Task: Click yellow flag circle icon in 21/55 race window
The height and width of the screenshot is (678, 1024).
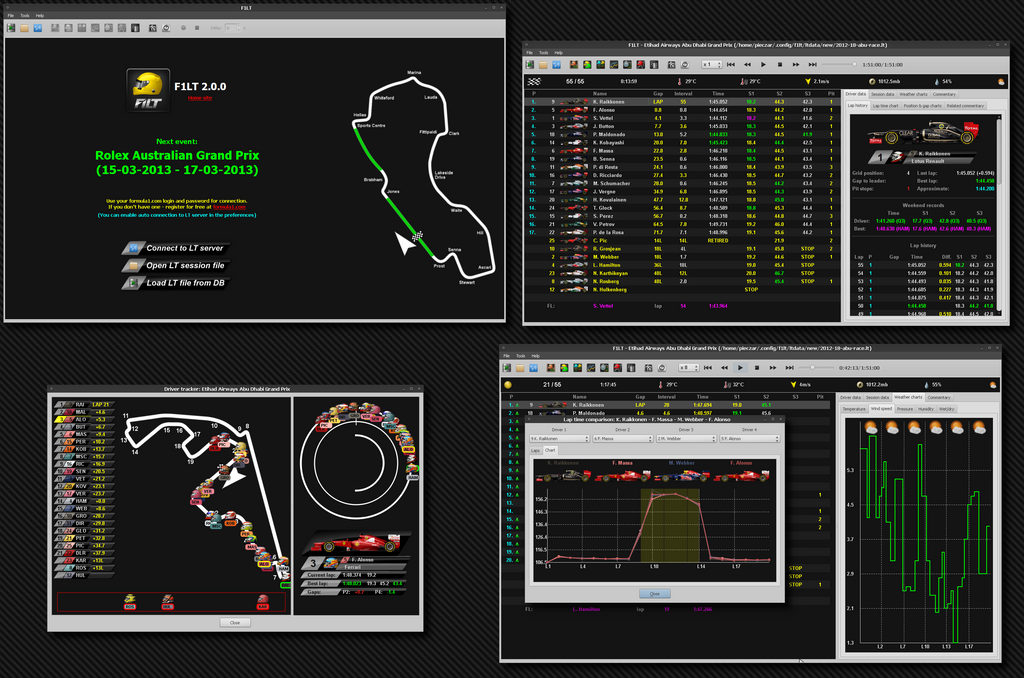Action: click(x=508, y=385)
